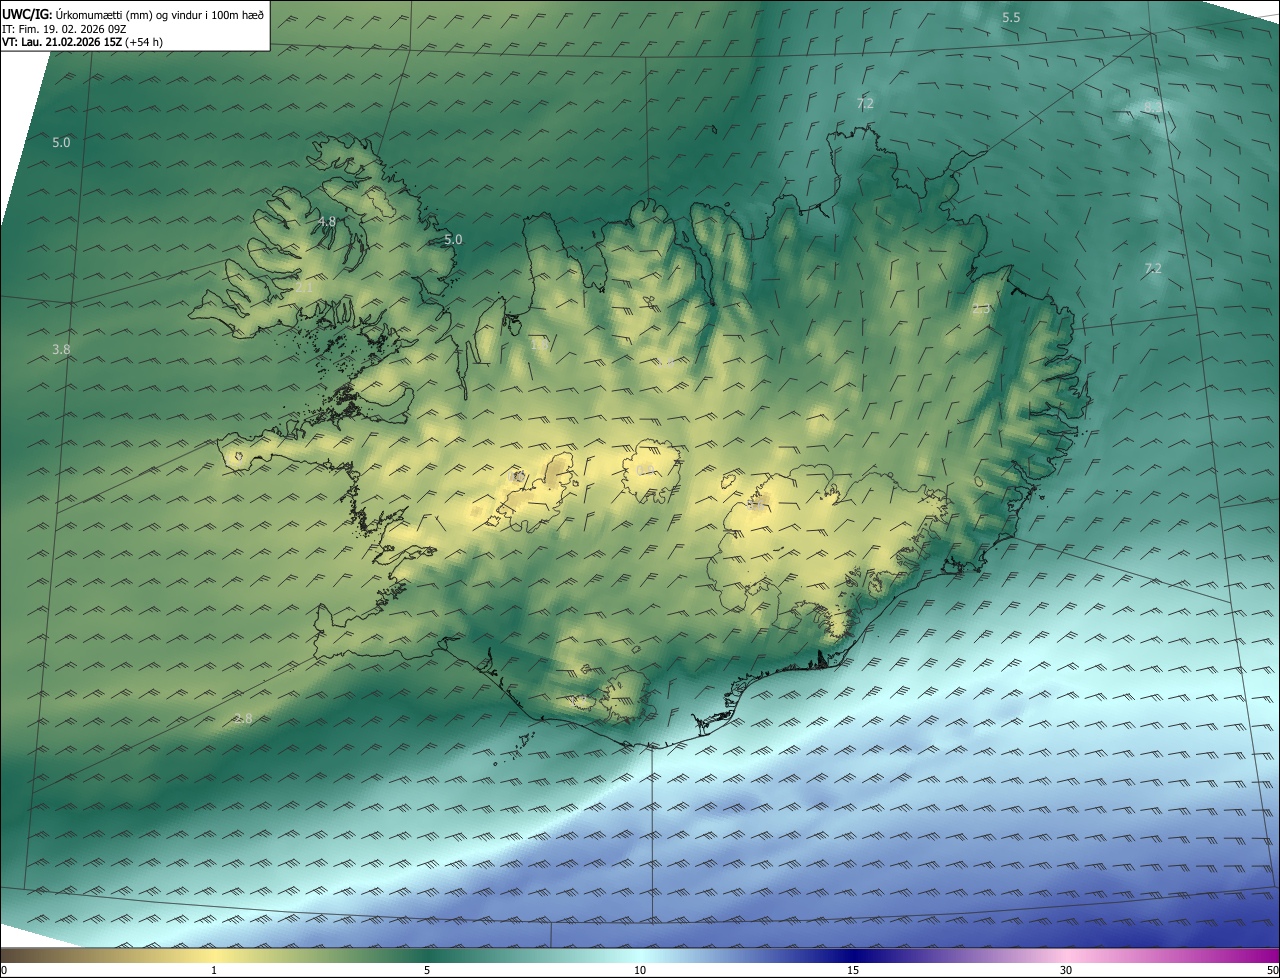Click the '1' tick on the color scale
The image size is (1280, 978).
[214, 970]
